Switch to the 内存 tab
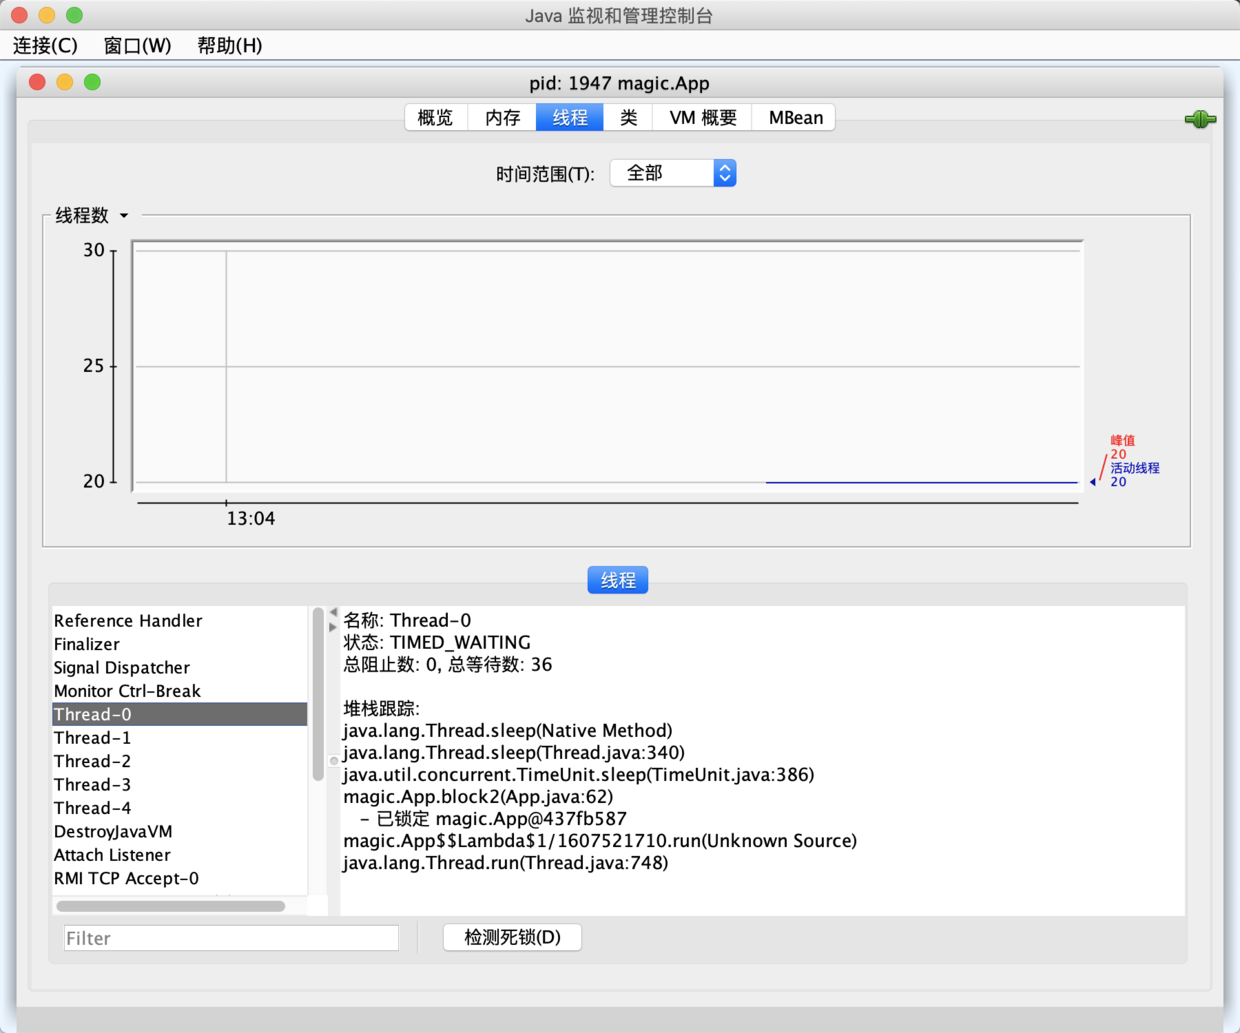The width and height of the screenshot is (1240, 1033). 503,117
